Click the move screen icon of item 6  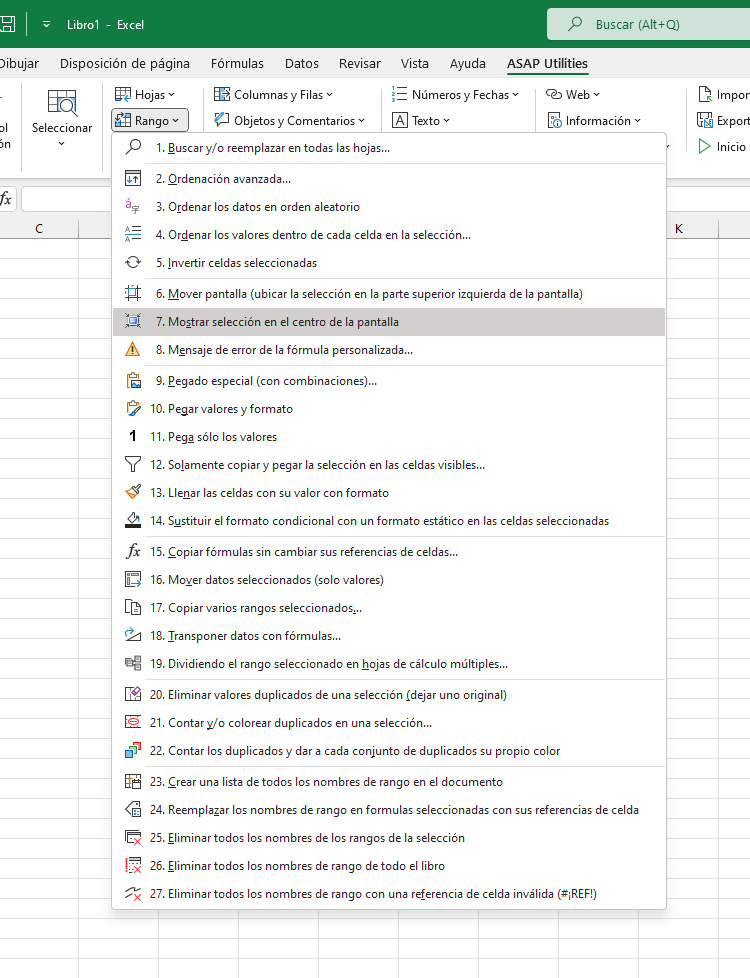pyautogui.click(x=133, y=293)
